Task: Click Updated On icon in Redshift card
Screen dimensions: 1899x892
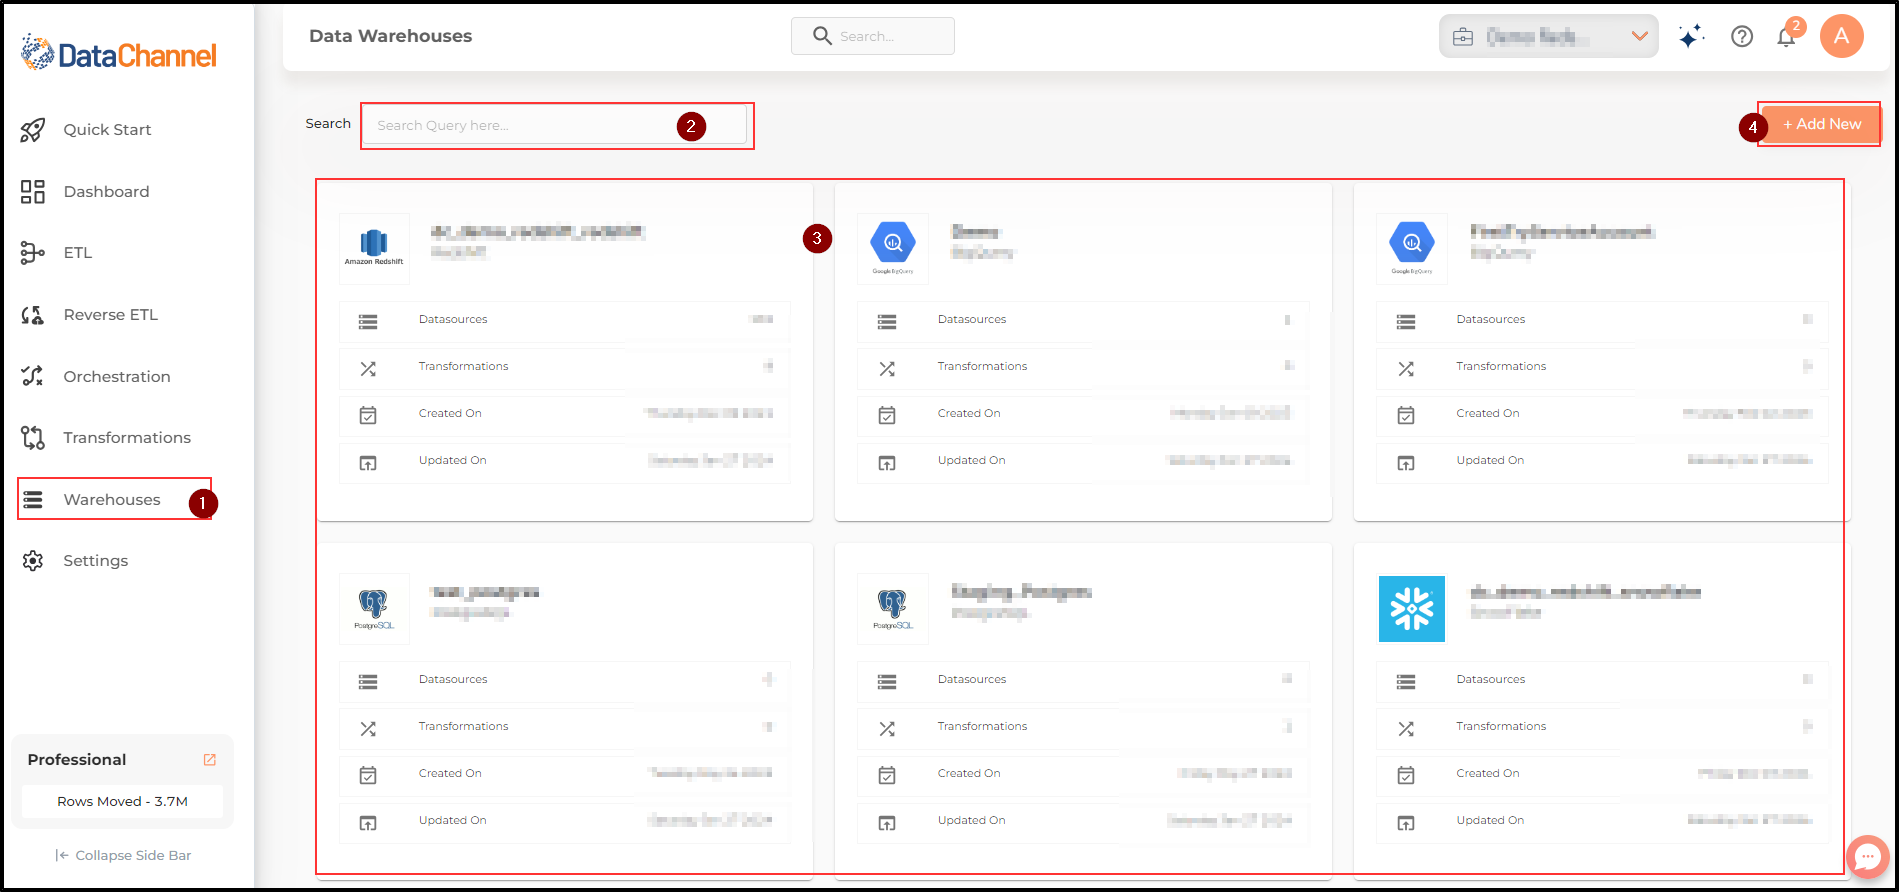Action: (x=368, y=463)
